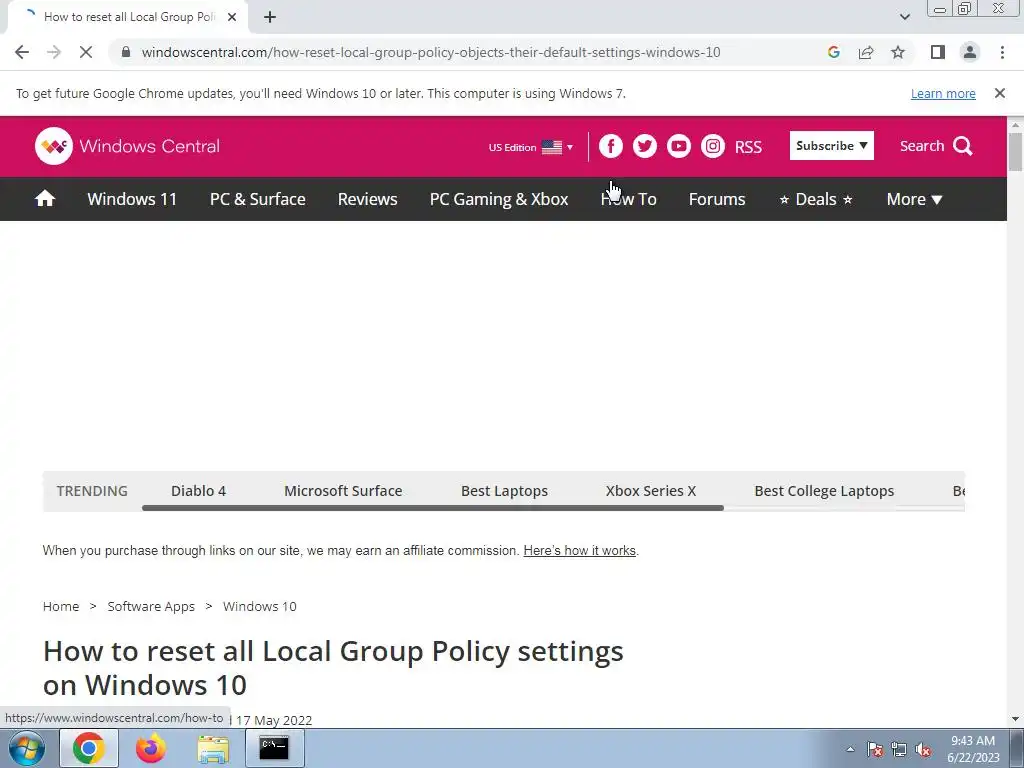Open the RSS feed link
Image resolution: width=1024 pixels, height=768 pixels.
coord(748,147)
